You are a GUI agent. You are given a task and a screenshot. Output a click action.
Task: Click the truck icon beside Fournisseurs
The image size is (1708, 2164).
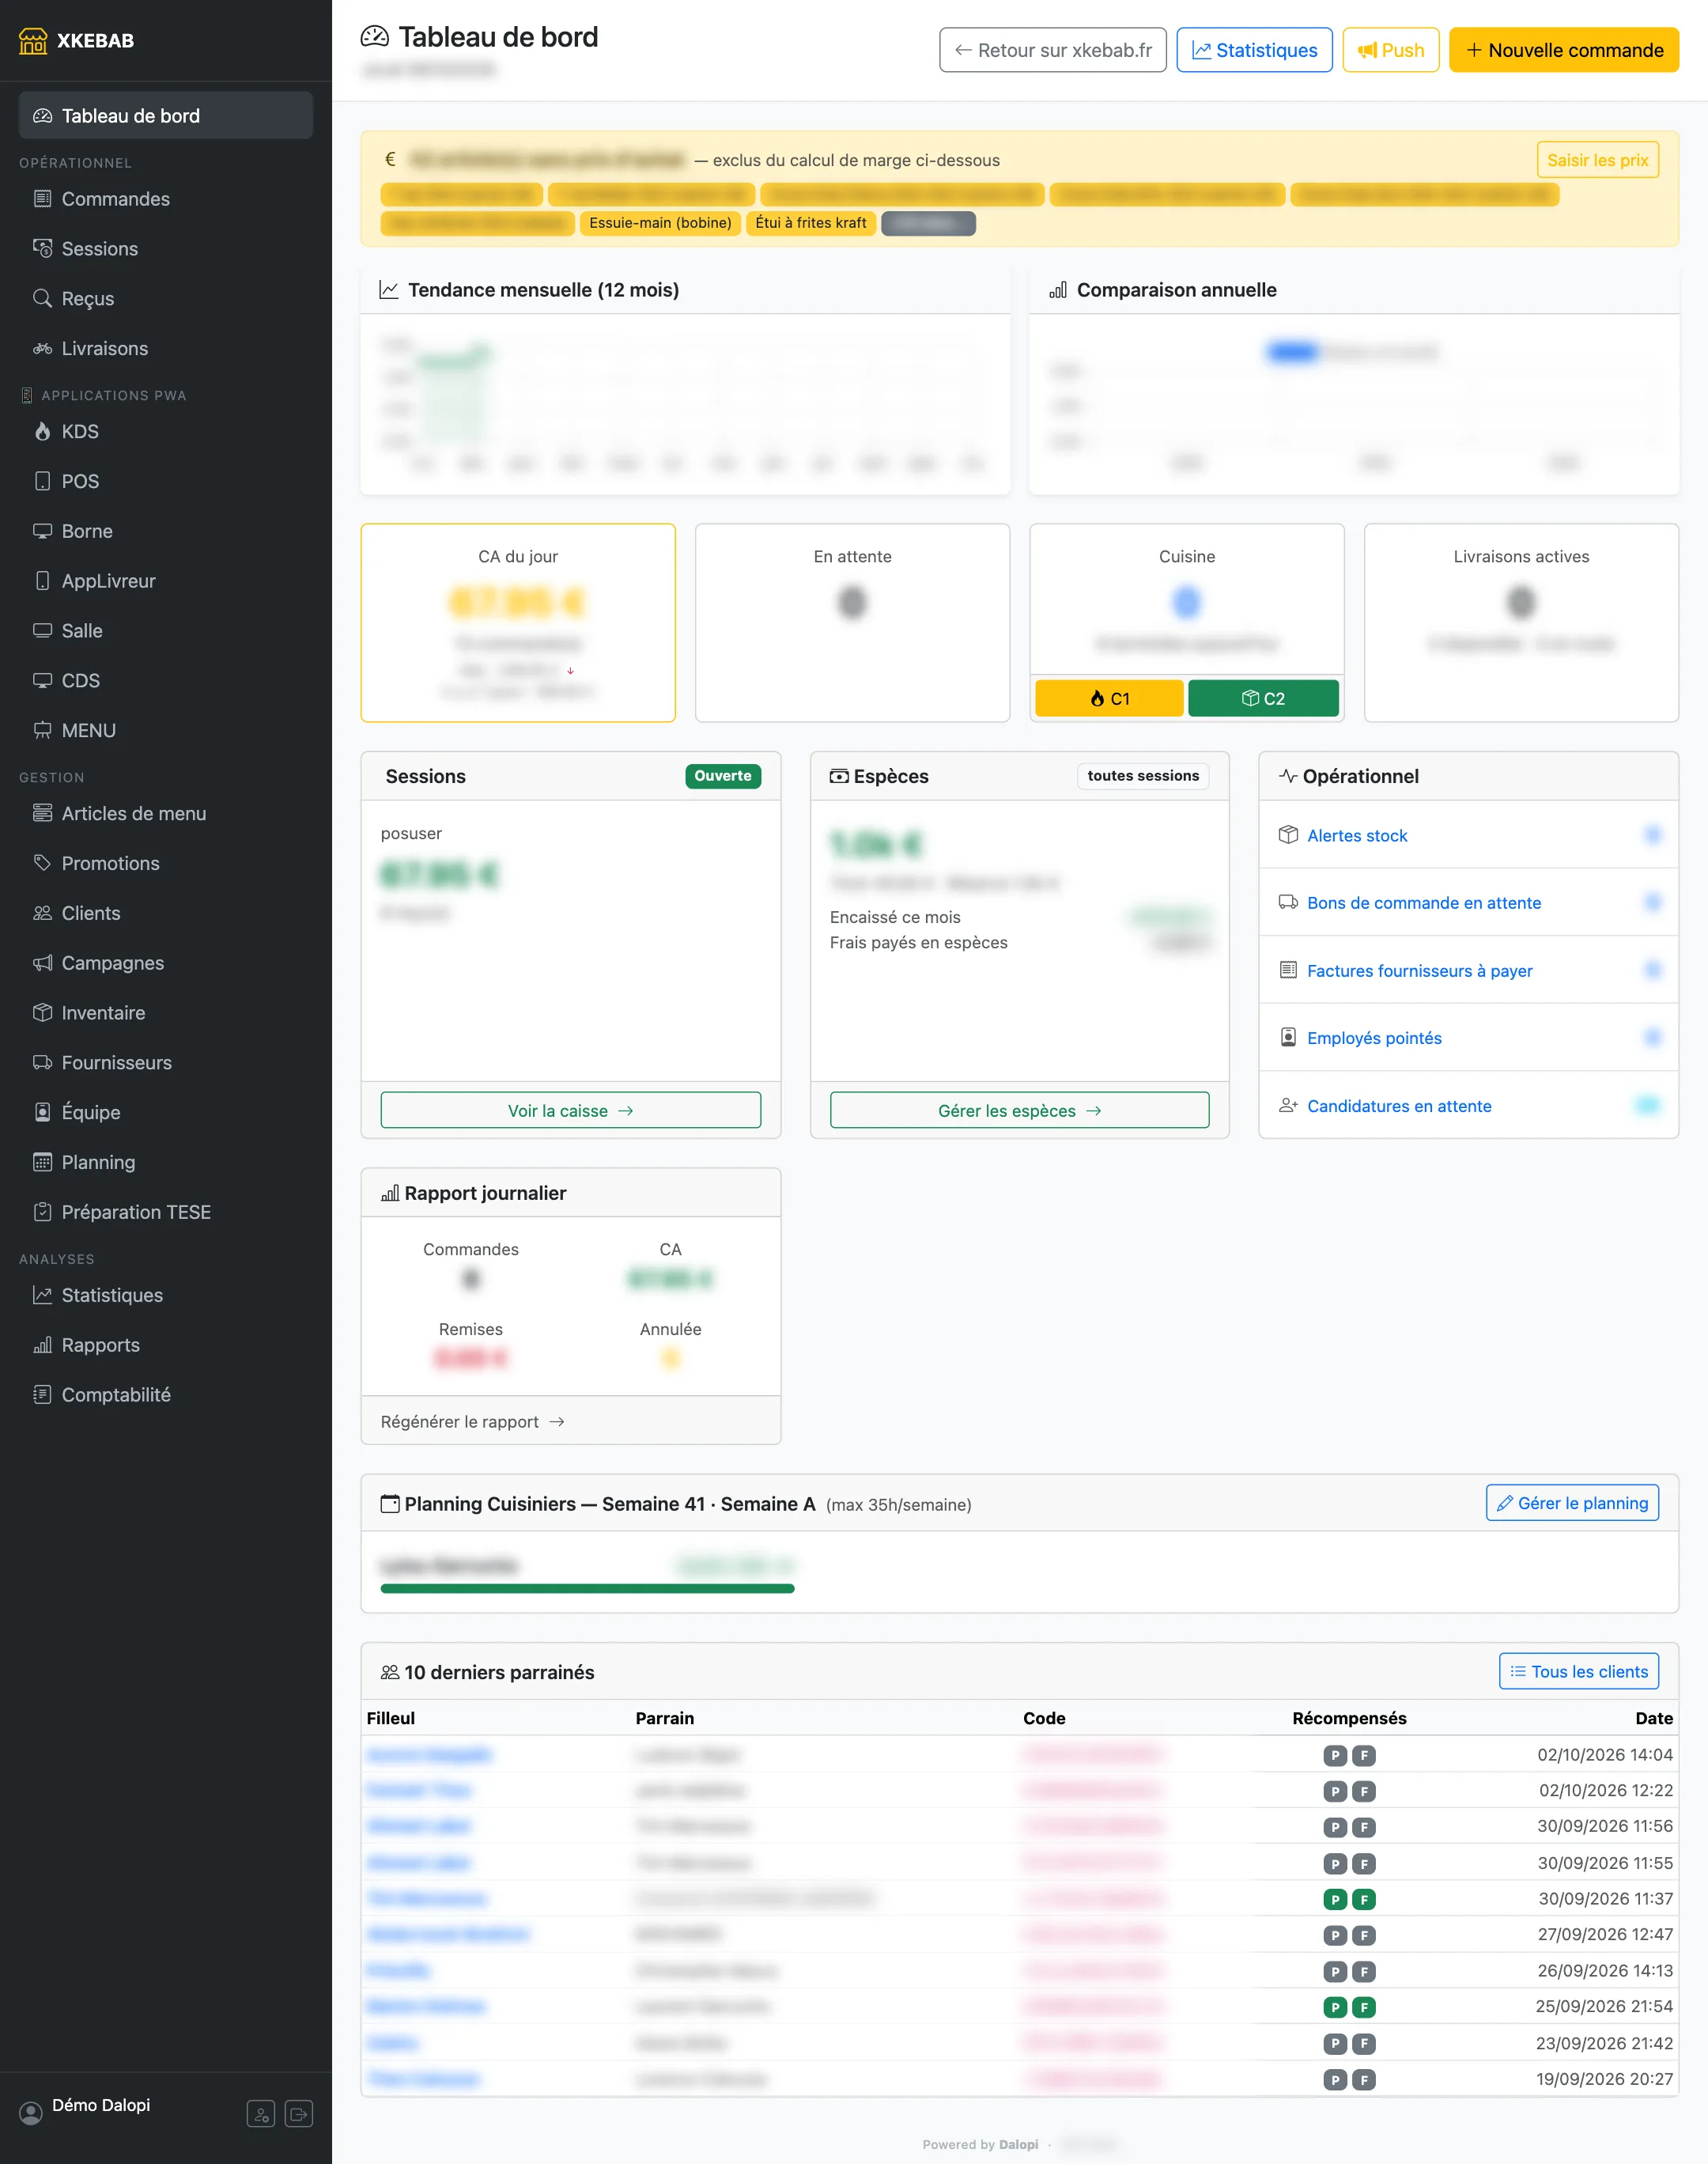pos(42,1062)
